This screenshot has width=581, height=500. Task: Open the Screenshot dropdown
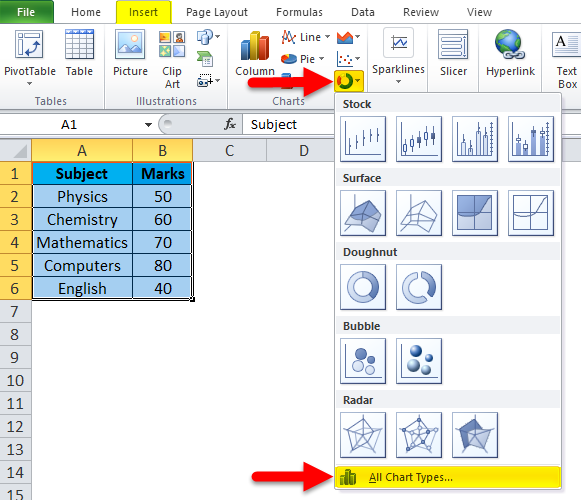tap(208, 80)
